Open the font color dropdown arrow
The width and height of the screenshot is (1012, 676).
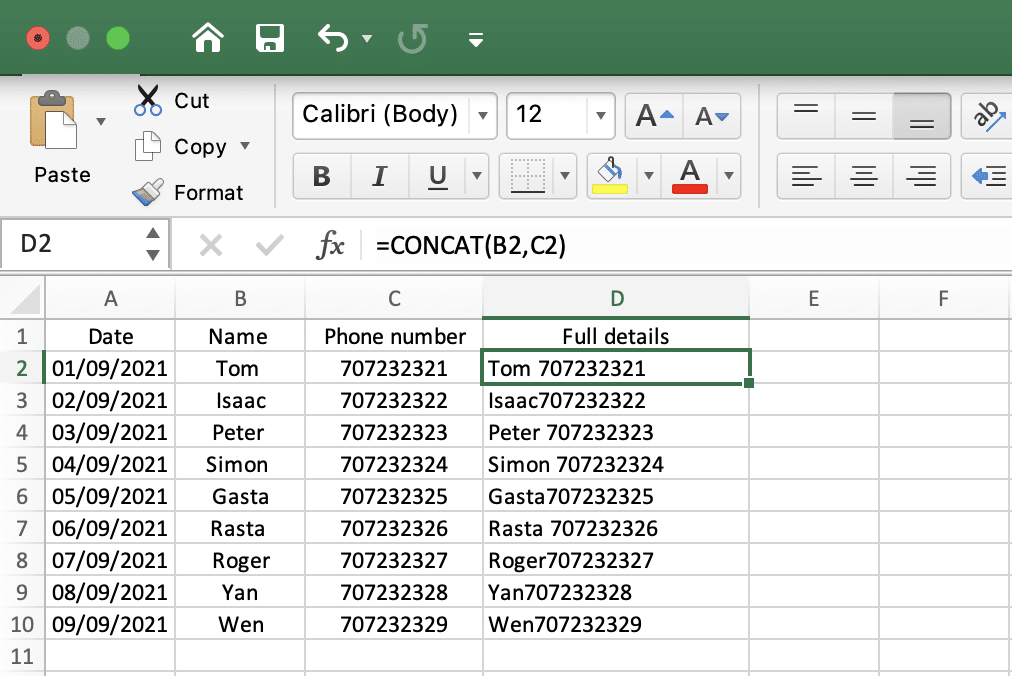tap(729, 176)
